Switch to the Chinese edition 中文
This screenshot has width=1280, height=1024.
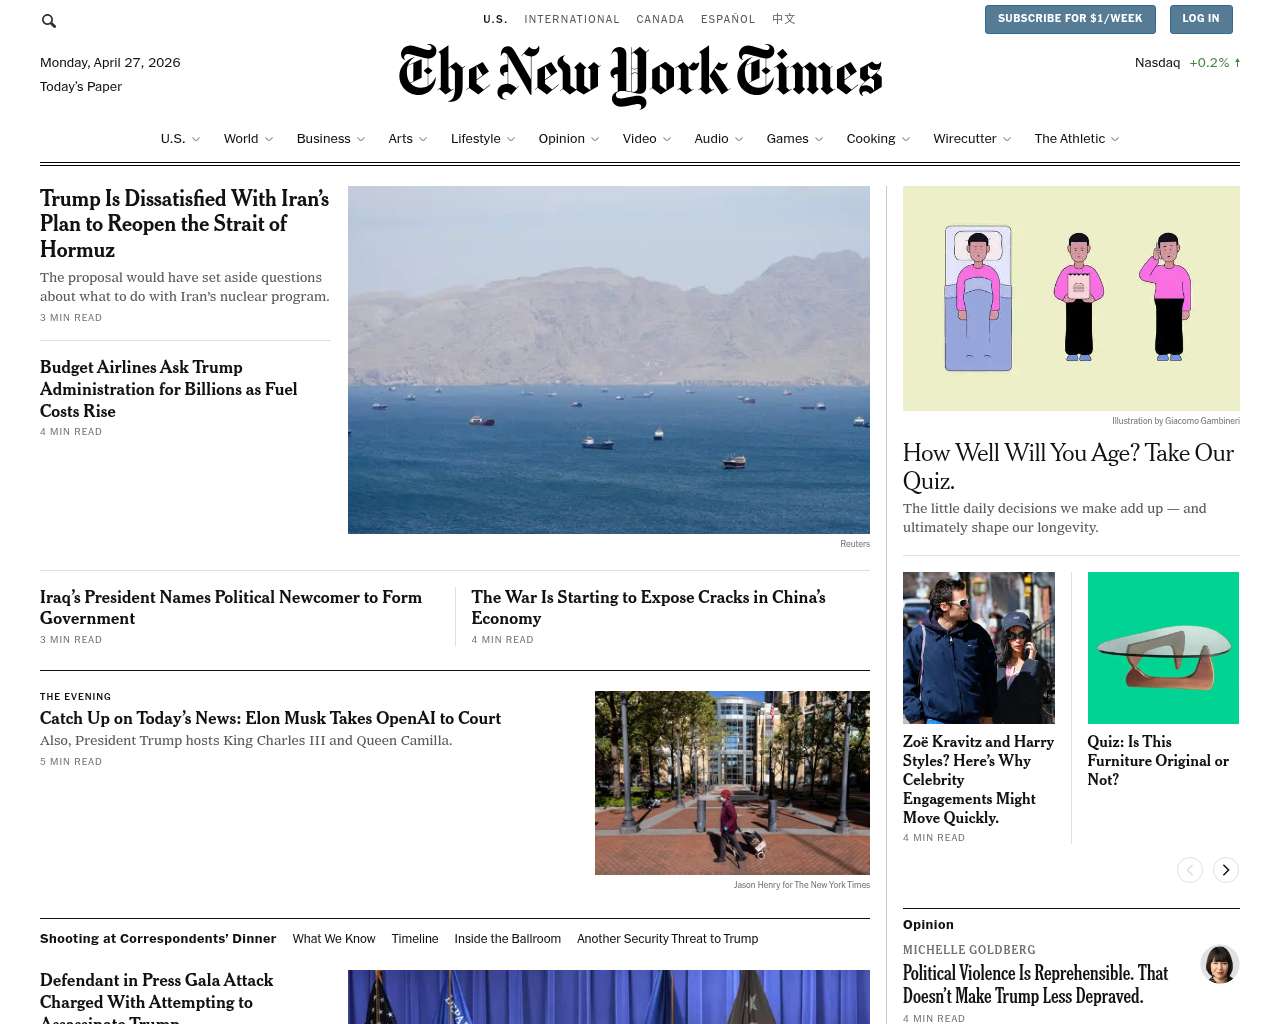click(x=784, y=19)
